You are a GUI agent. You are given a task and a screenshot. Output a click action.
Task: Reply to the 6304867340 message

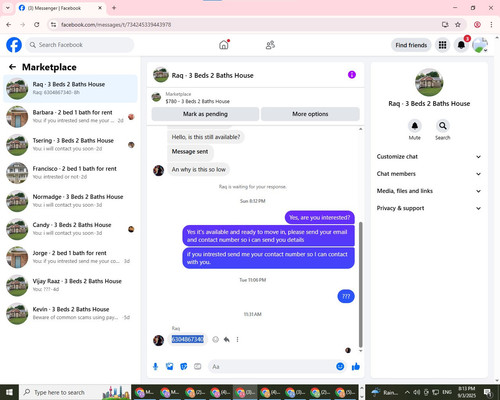pos(227,339)
